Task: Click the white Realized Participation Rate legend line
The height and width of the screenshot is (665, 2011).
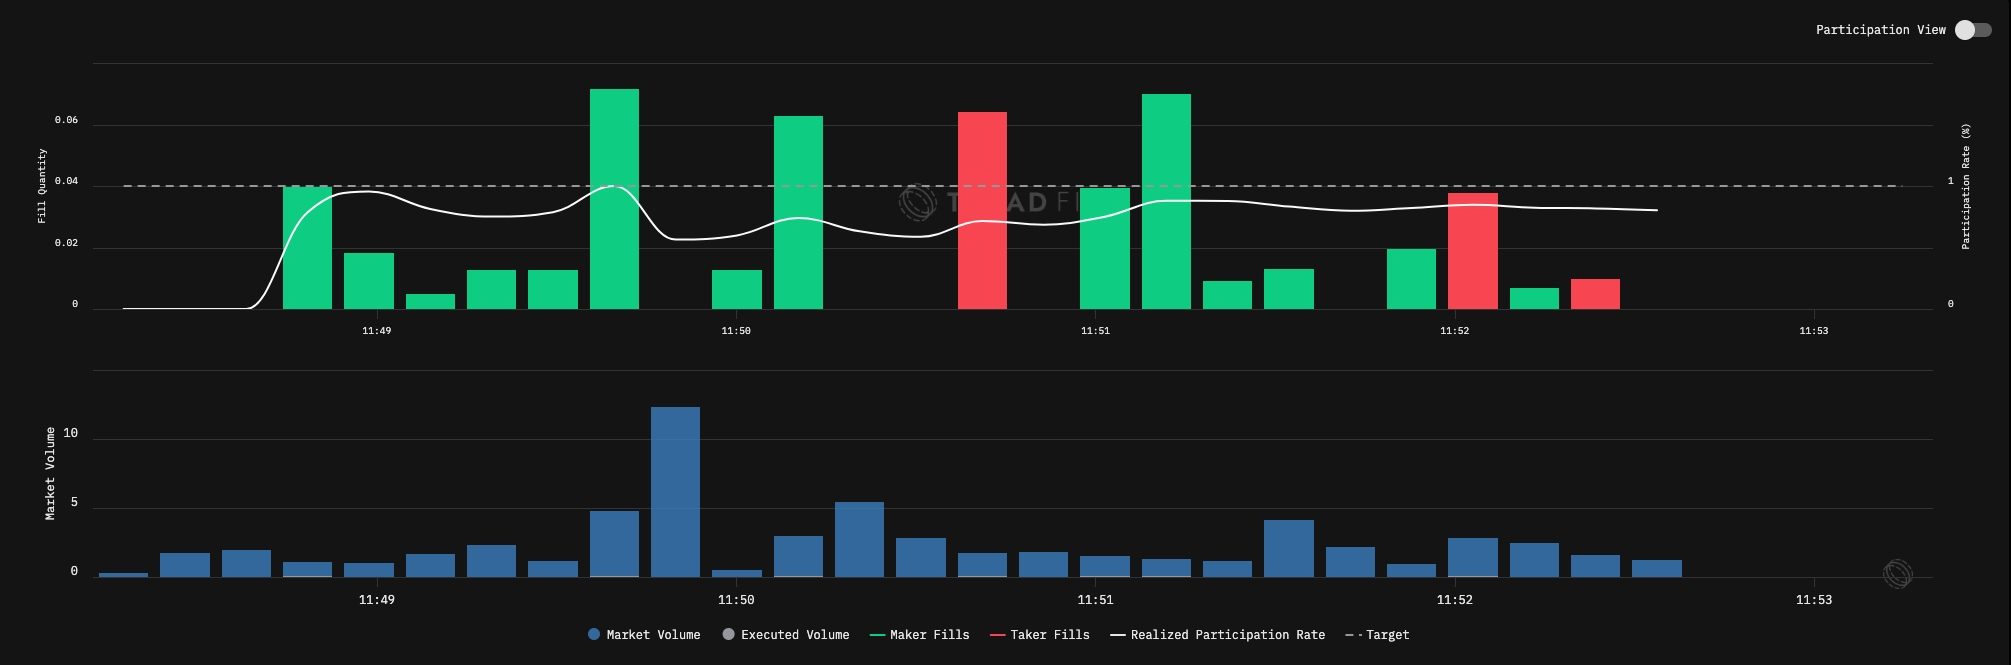Action: coord(1118,635)
